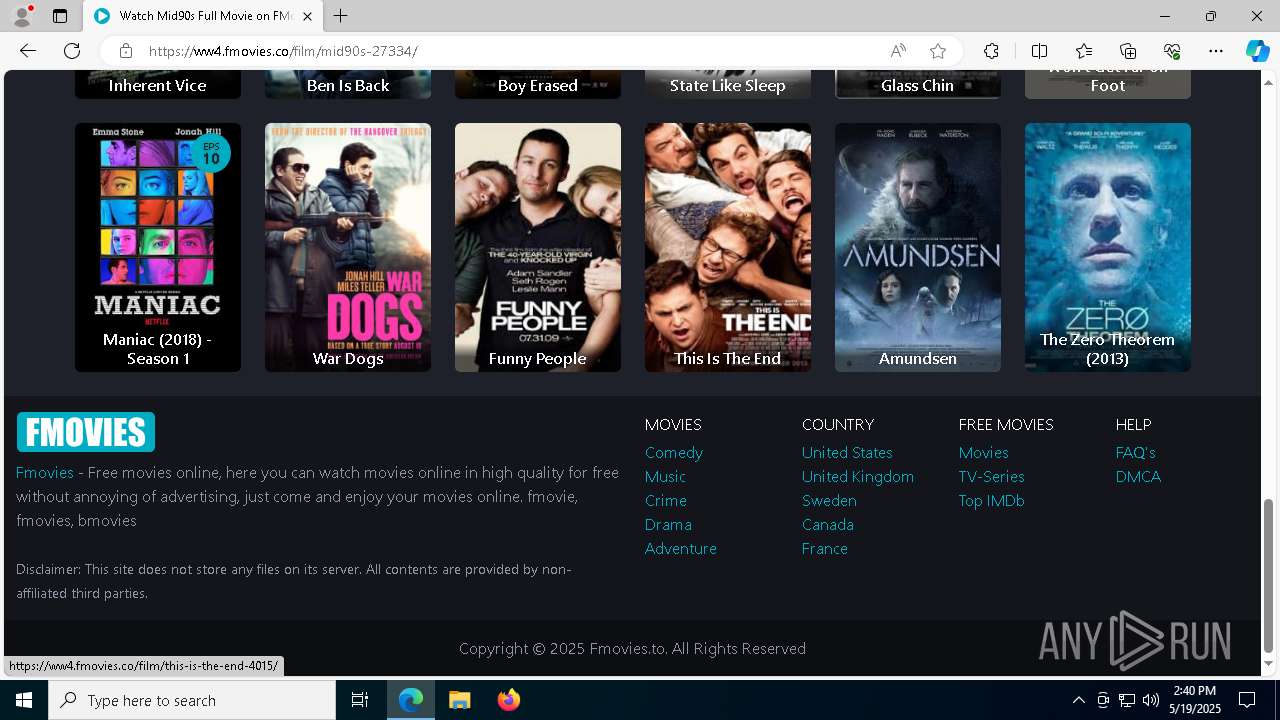This screenshot has height=720, width=1280.
Task: Launch Copilot from the toolbar
Action: click(x=1257, y=51)
